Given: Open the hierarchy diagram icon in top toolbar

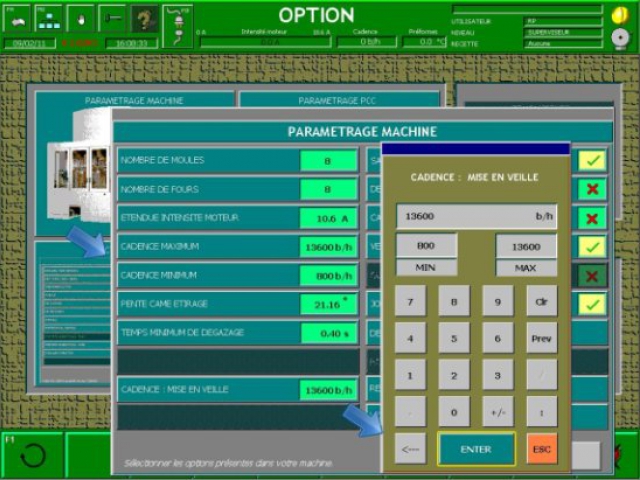Looking at the screenshot, I should [x=49, y=19].
